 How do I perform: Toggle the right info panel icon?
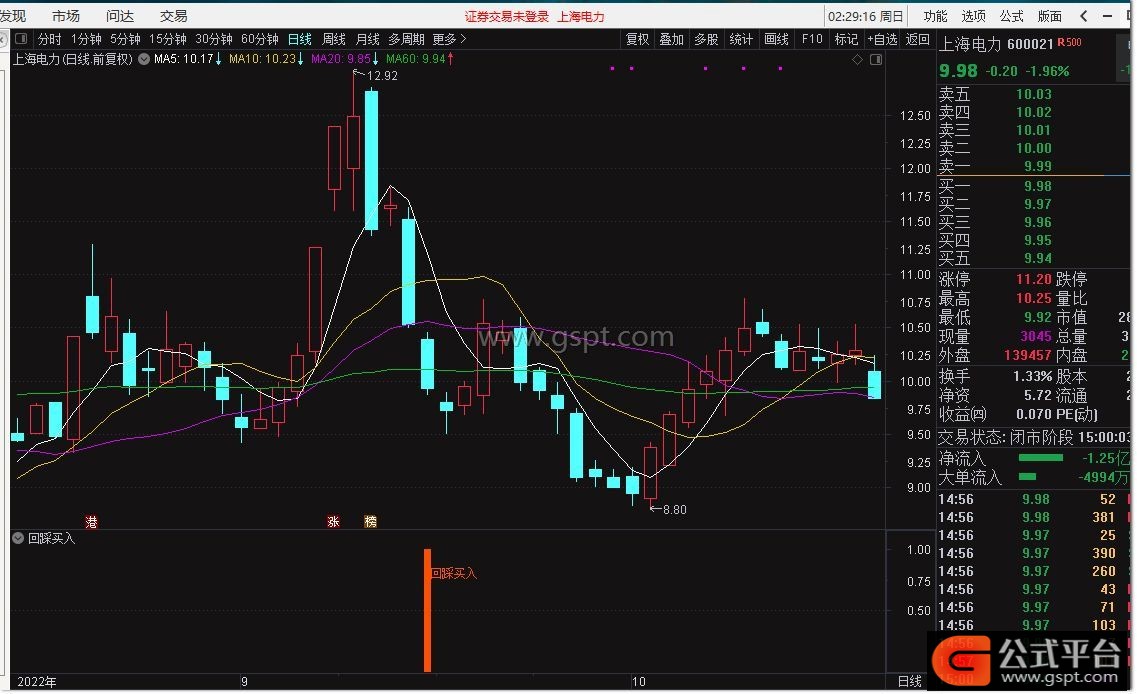coord(876,59)
